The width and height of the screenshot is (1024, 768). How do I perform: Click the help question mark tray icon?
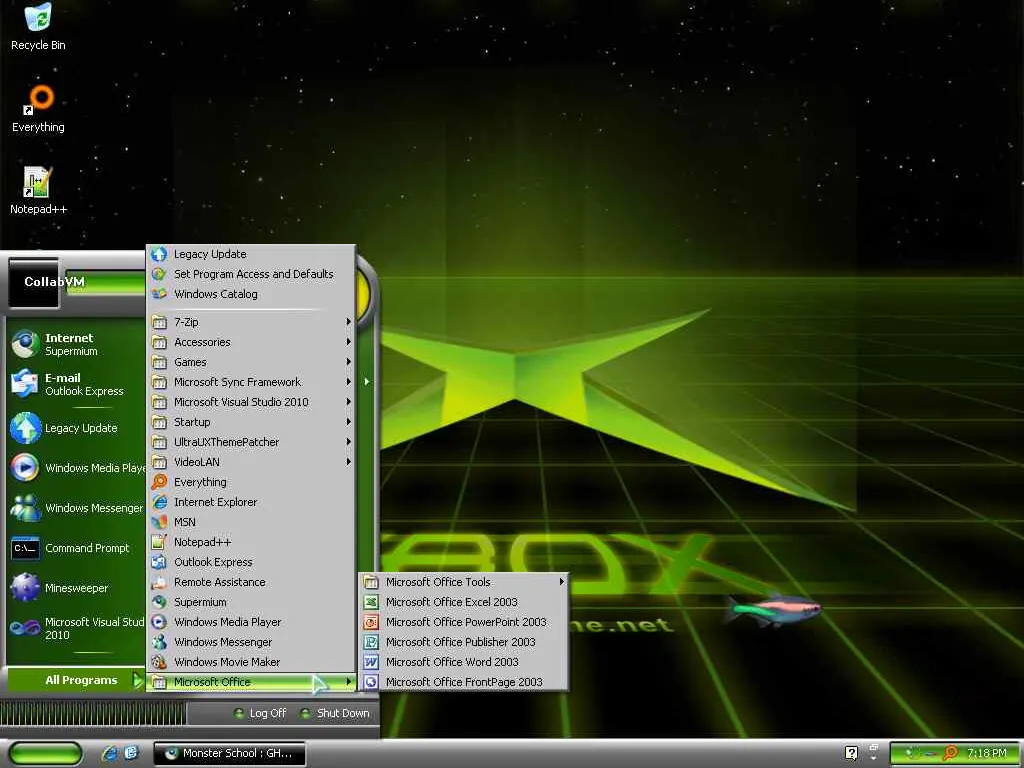[x=851, y=753]
